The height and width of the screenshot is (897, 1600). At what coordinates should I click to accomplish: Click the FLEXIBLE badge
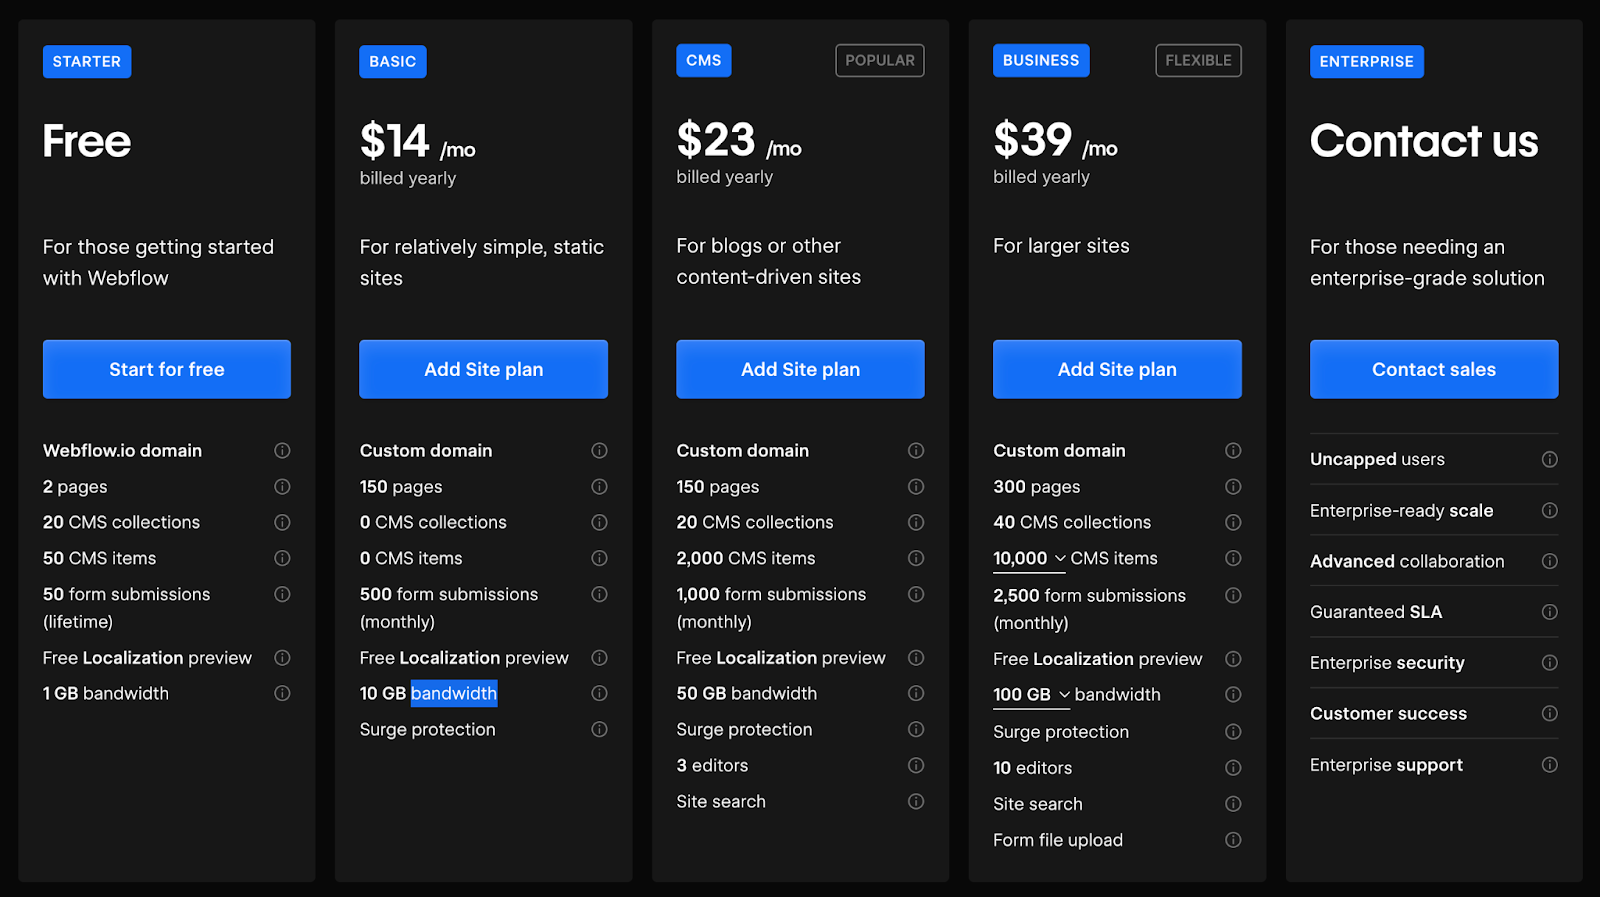click(x=1199, y=61)
